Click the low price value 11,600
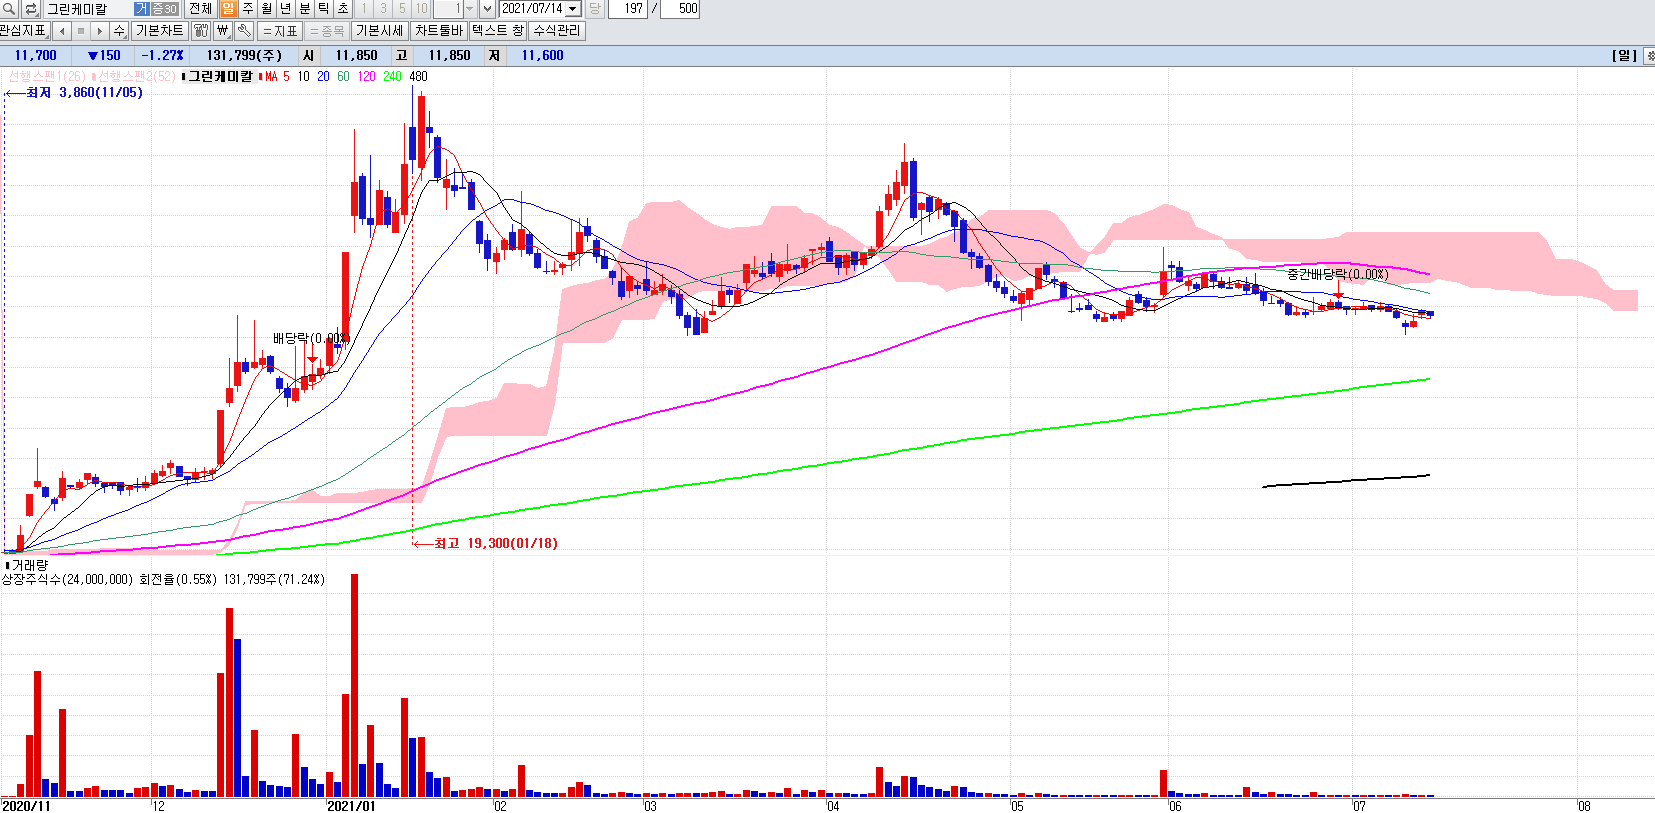This screenshot has height=813, width=1655. [542, 56]
